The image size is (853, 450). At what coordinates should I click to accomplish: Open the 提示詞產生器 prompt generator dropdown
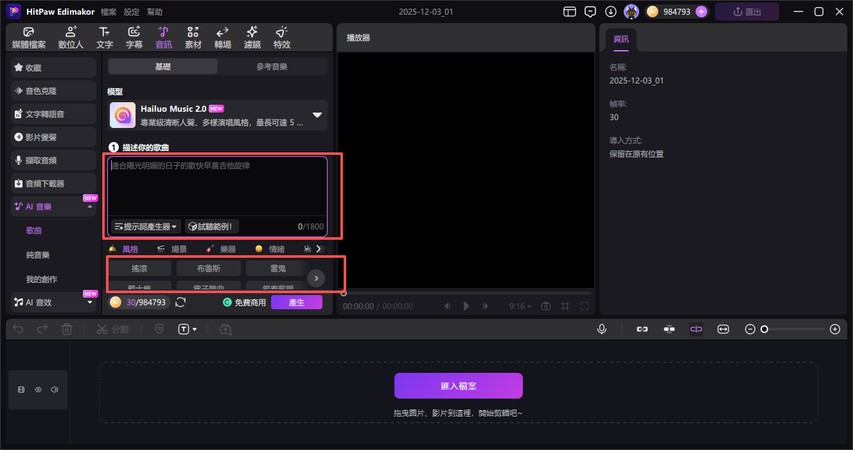pos(145,226)
